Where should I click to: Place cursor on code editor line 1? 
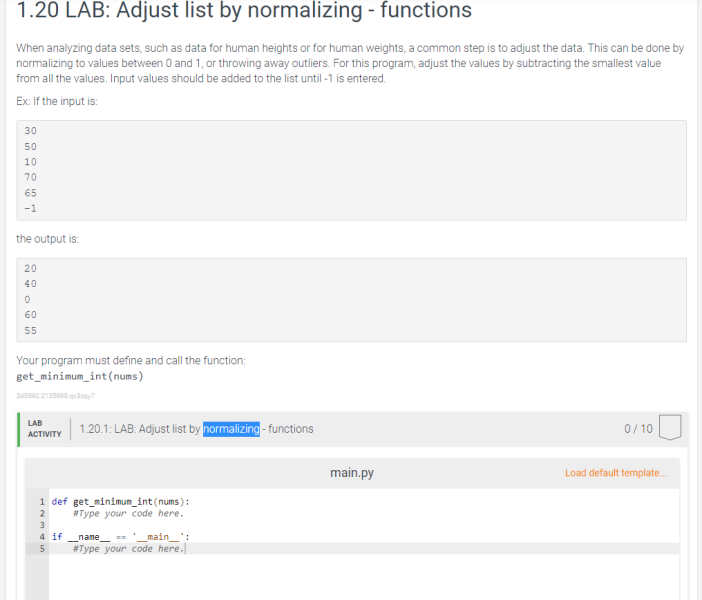pos(364,501)
